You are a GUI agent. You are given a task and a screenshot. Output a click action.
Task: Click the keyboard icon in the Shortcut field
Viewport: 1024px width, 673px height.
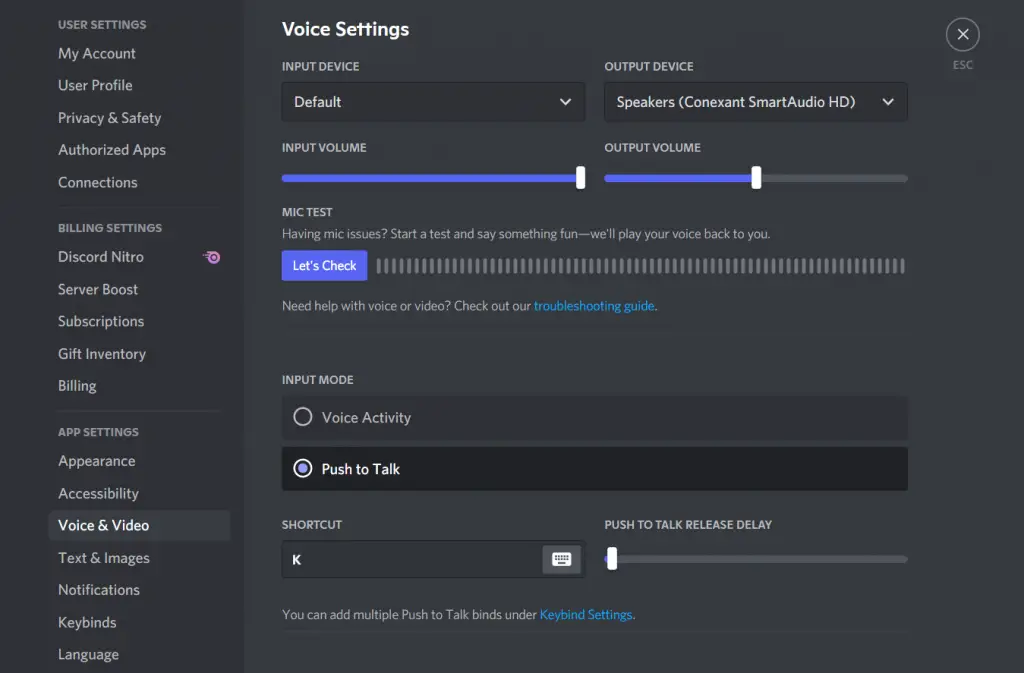(x=561, y=560)
